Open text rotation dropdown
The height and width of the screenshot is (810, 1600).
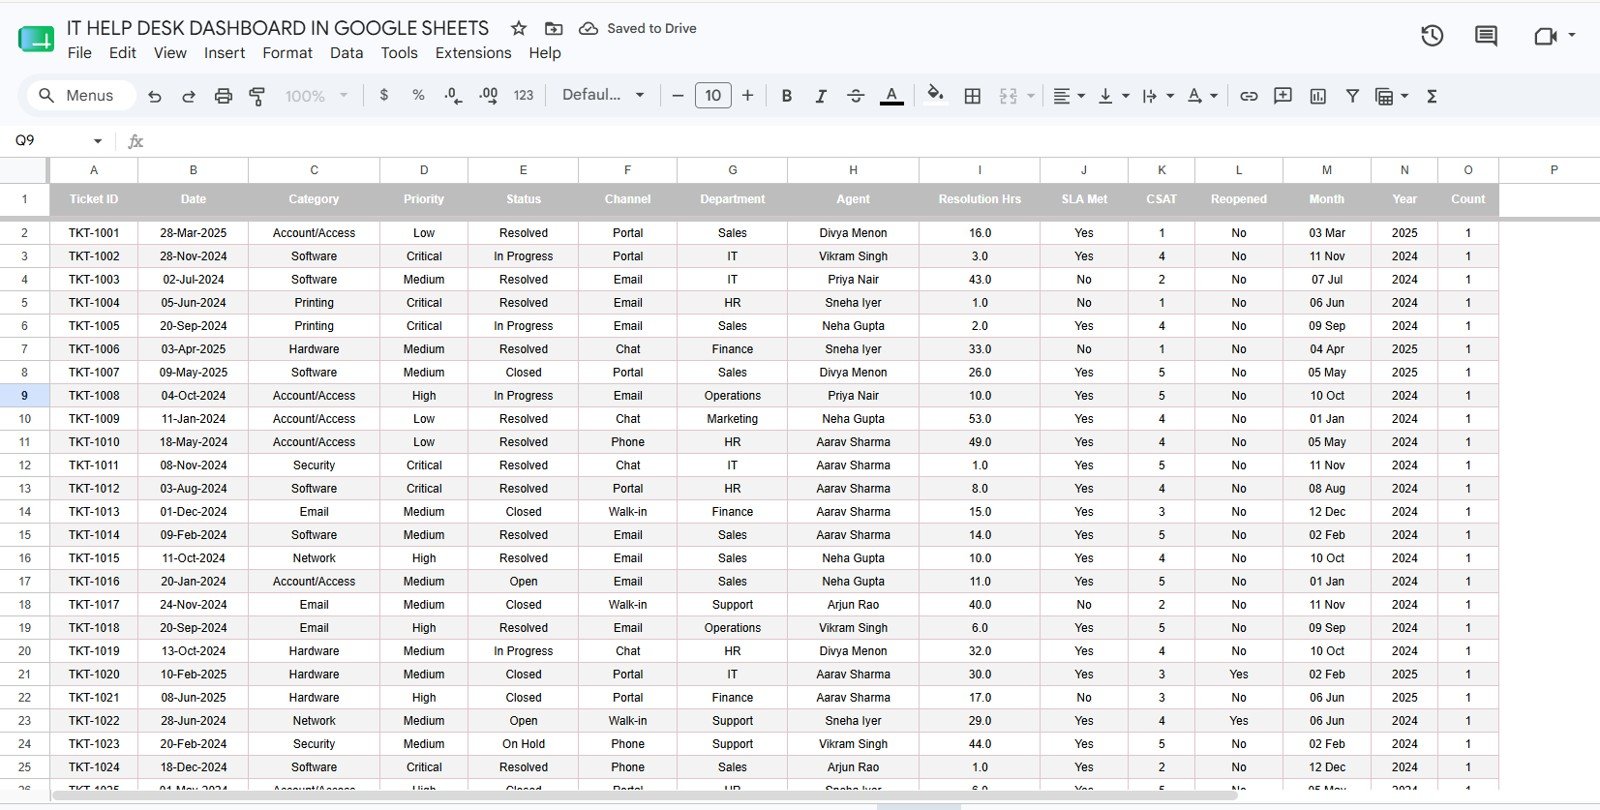1202,96
